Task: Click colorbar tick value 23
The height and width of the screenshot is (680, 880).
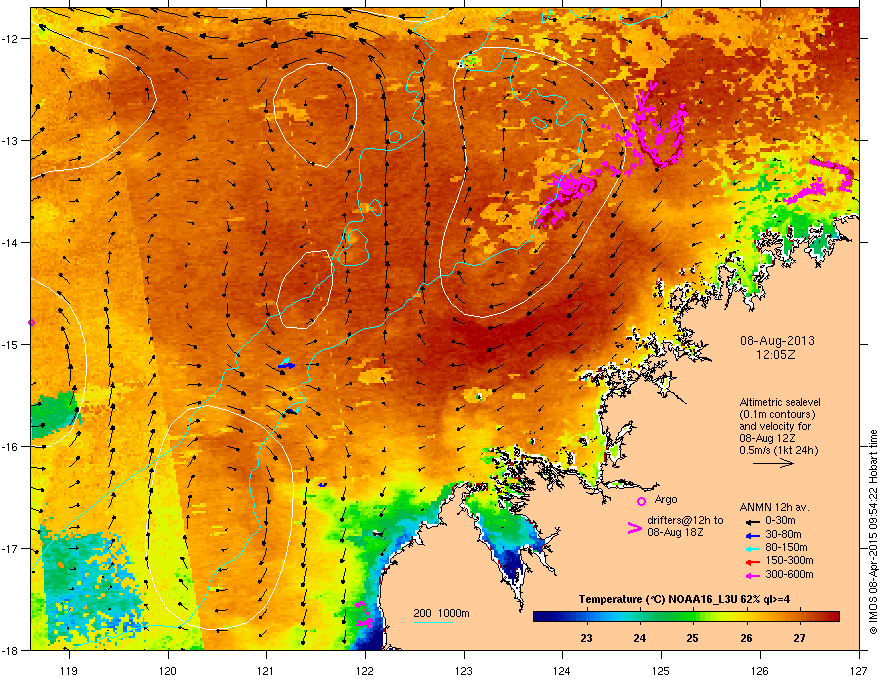Action: coord(586,638)
